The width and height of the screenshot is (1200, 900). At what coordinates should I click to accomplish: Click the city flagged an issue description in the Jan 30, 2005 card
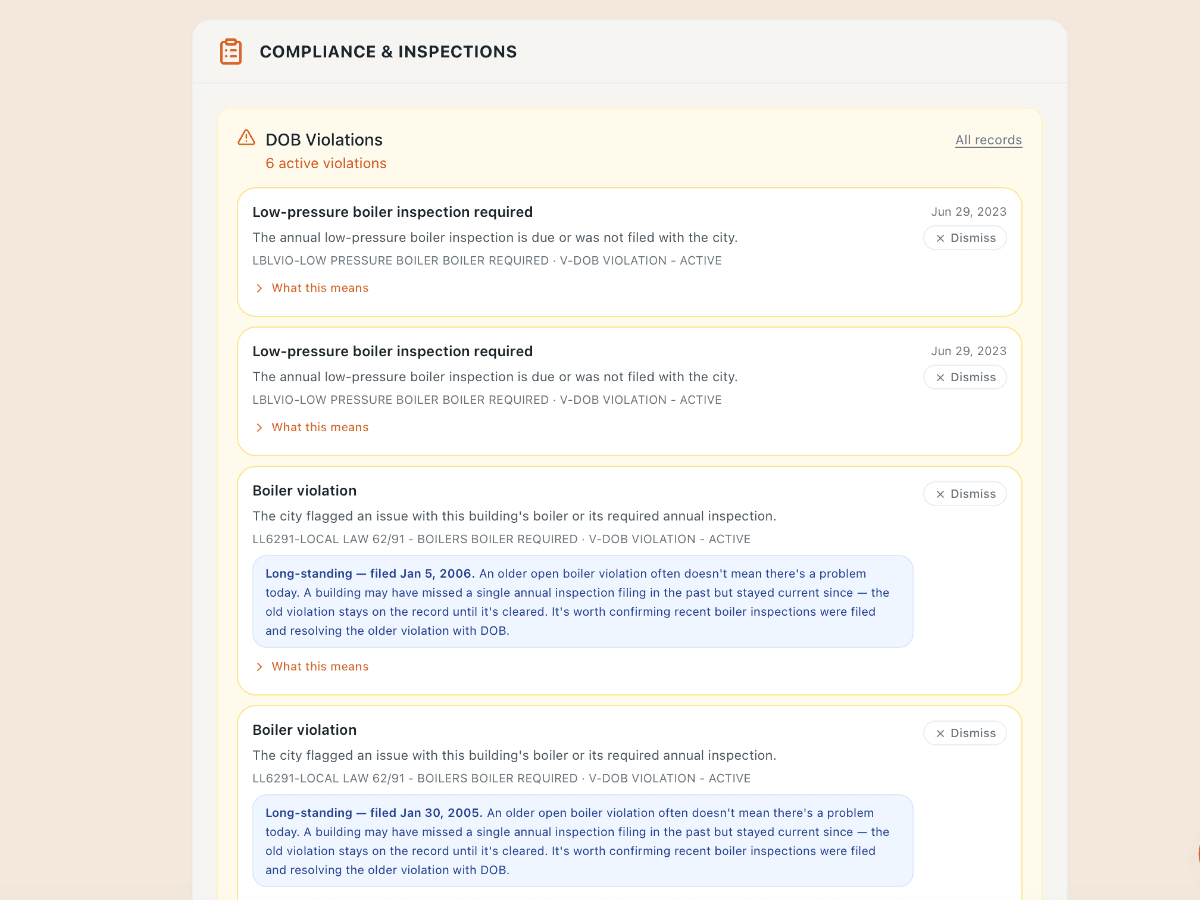(514, 755)
